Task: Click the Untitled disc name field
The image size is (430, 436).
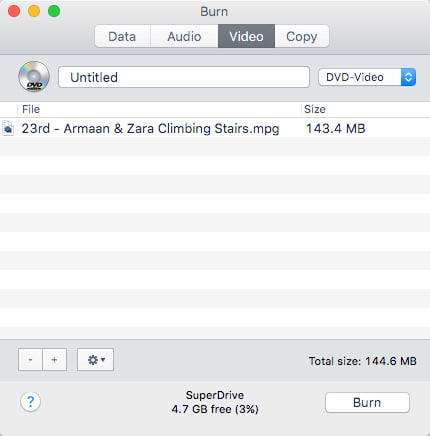Action: [184, 77]
